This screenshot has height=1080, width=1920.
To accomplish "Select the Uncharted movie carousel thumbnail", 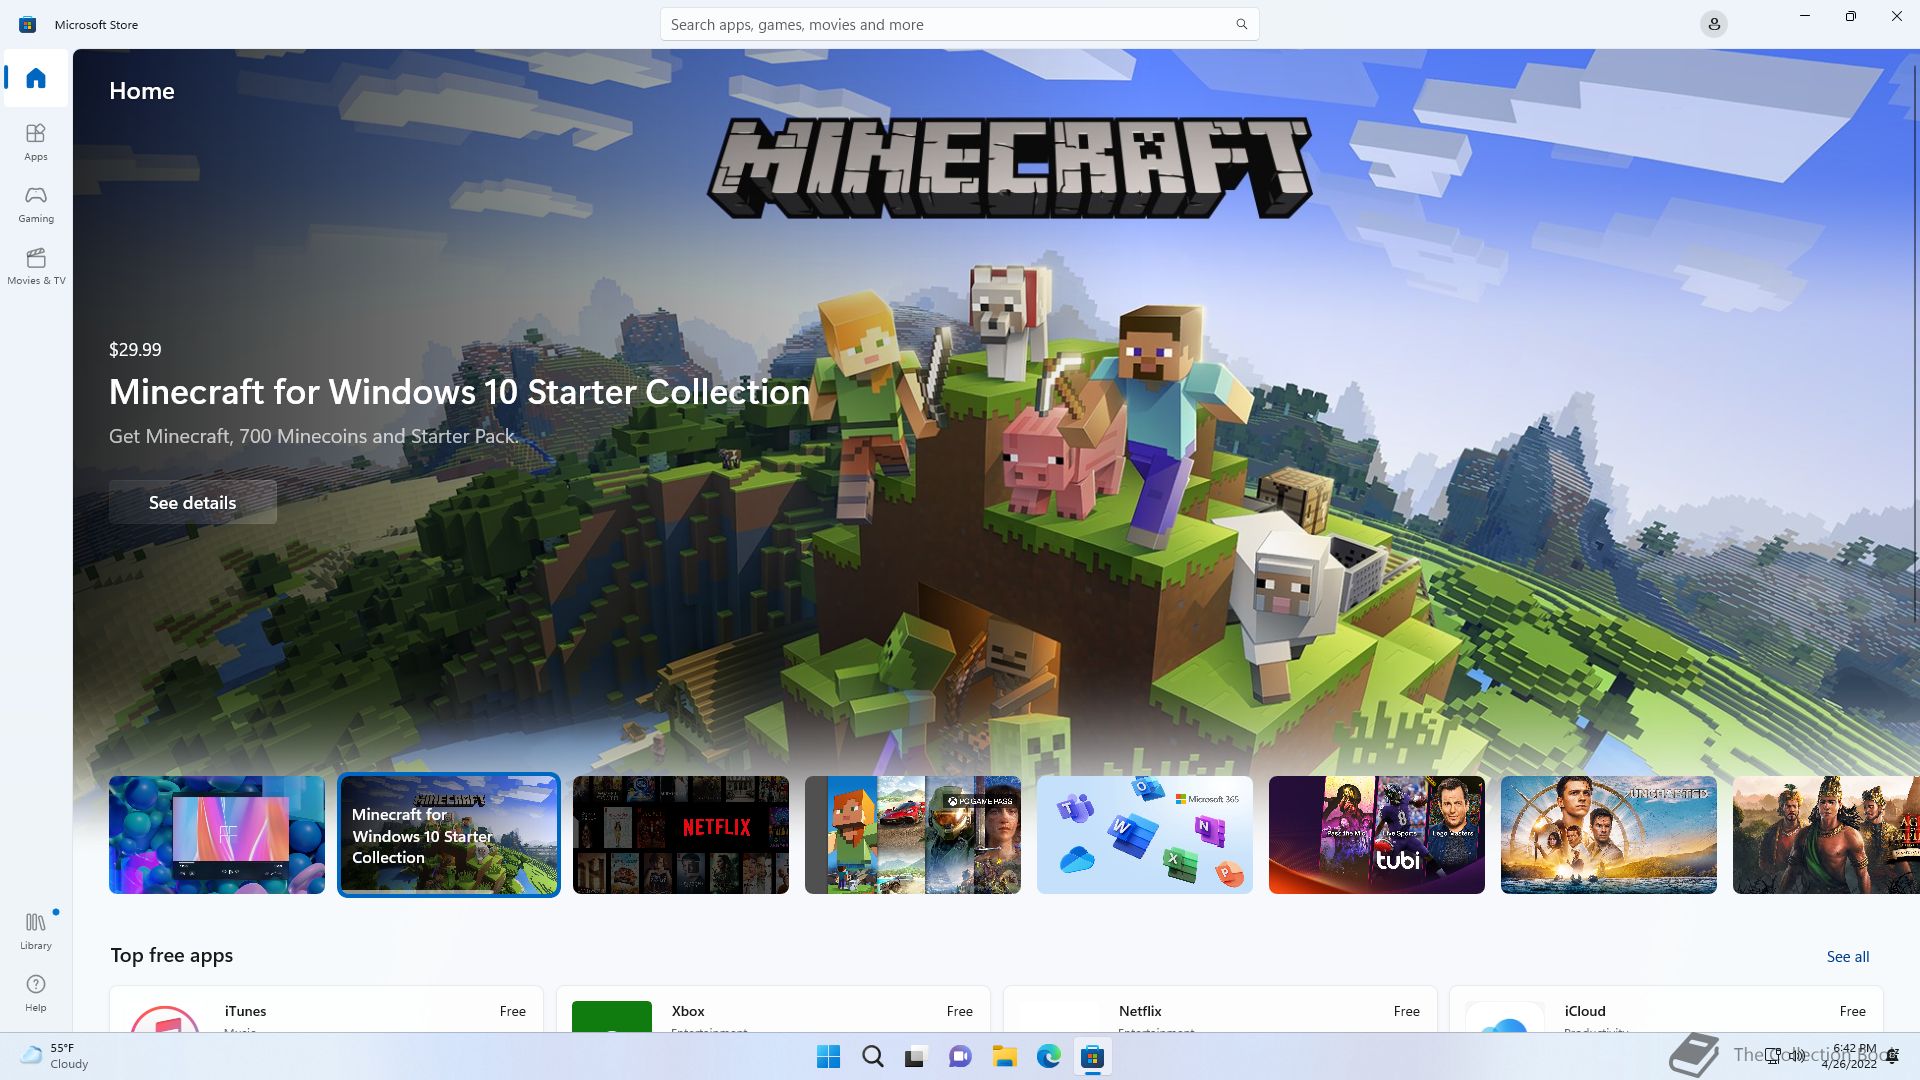I will tap(1609, 835).
